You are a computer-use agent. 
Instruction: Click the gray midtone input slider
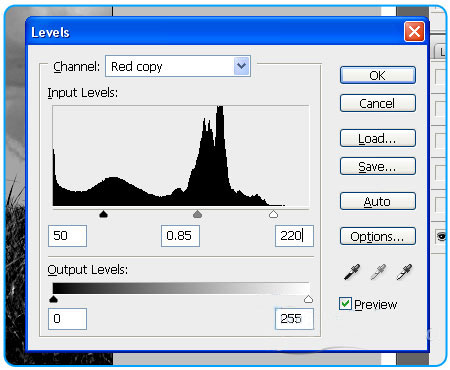[x=198, y=214]
